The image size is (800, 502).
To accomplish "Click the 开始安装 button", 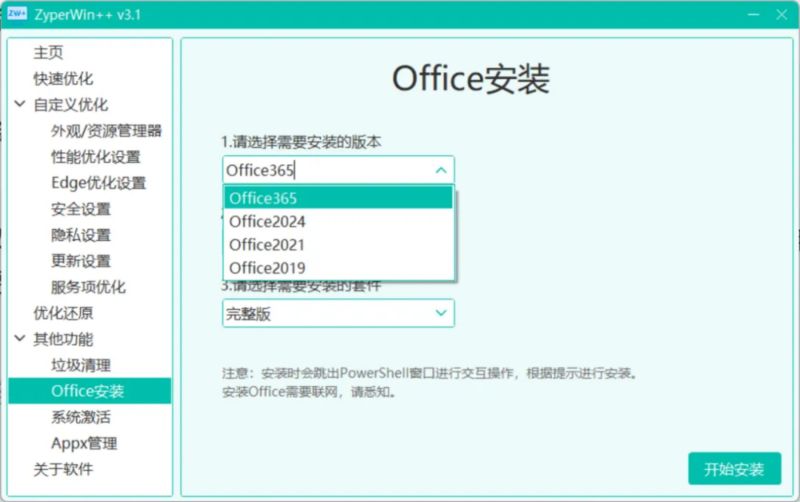I will click(734, 468).
